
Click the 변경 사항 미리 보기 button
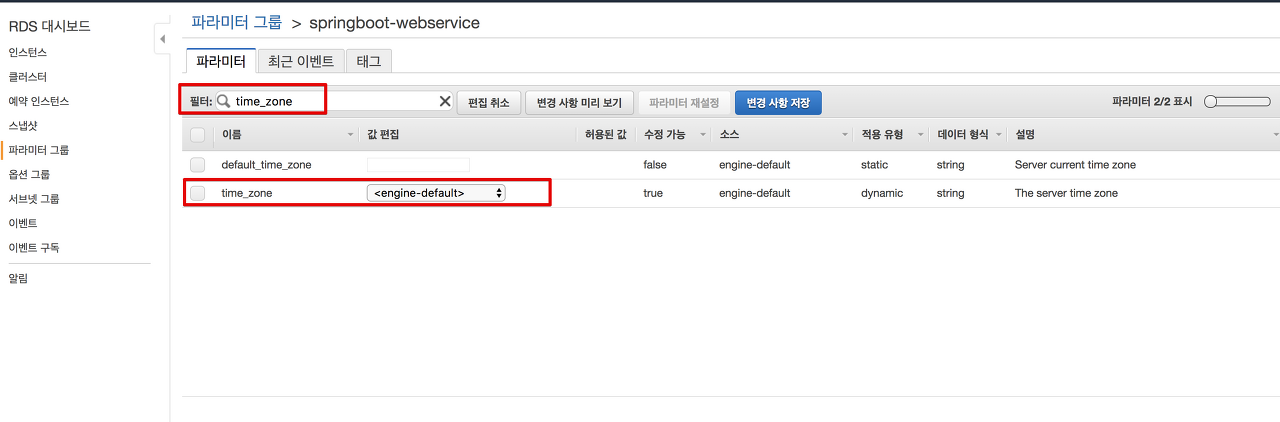[x=579, y=102]
